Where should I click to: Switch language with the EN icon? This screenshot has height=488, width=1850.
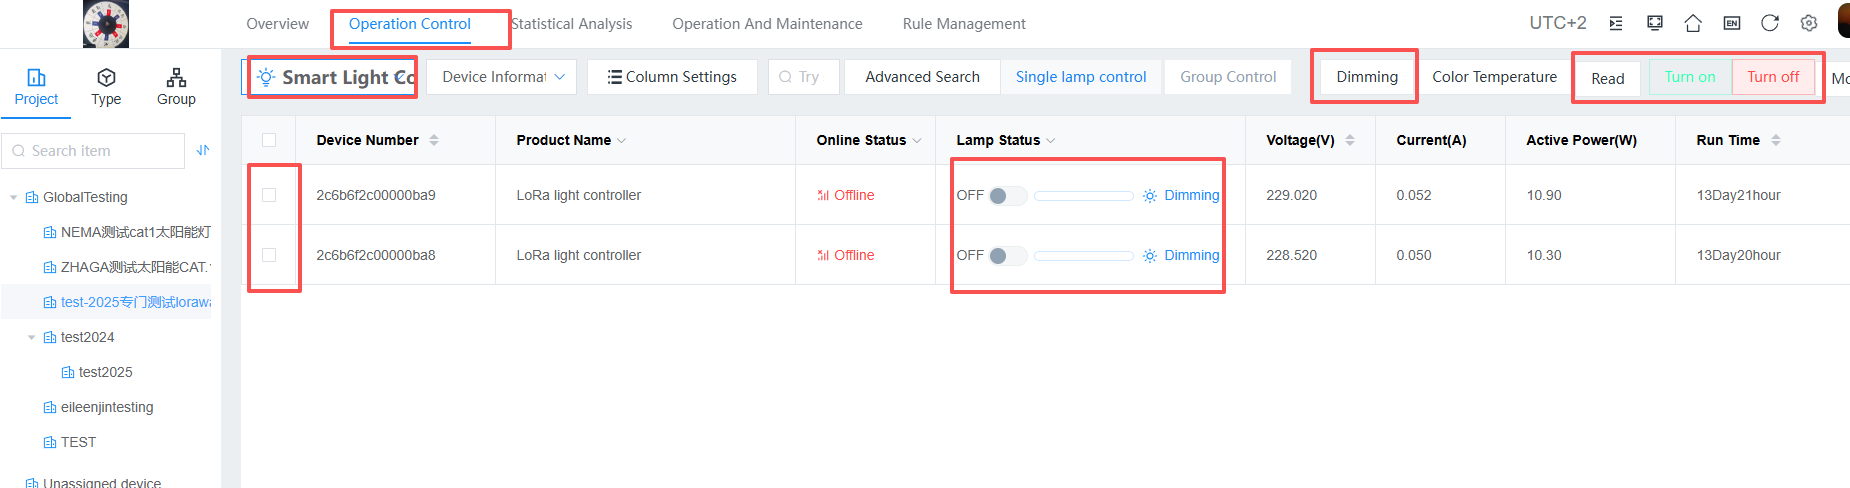(x=1732, y=23)
